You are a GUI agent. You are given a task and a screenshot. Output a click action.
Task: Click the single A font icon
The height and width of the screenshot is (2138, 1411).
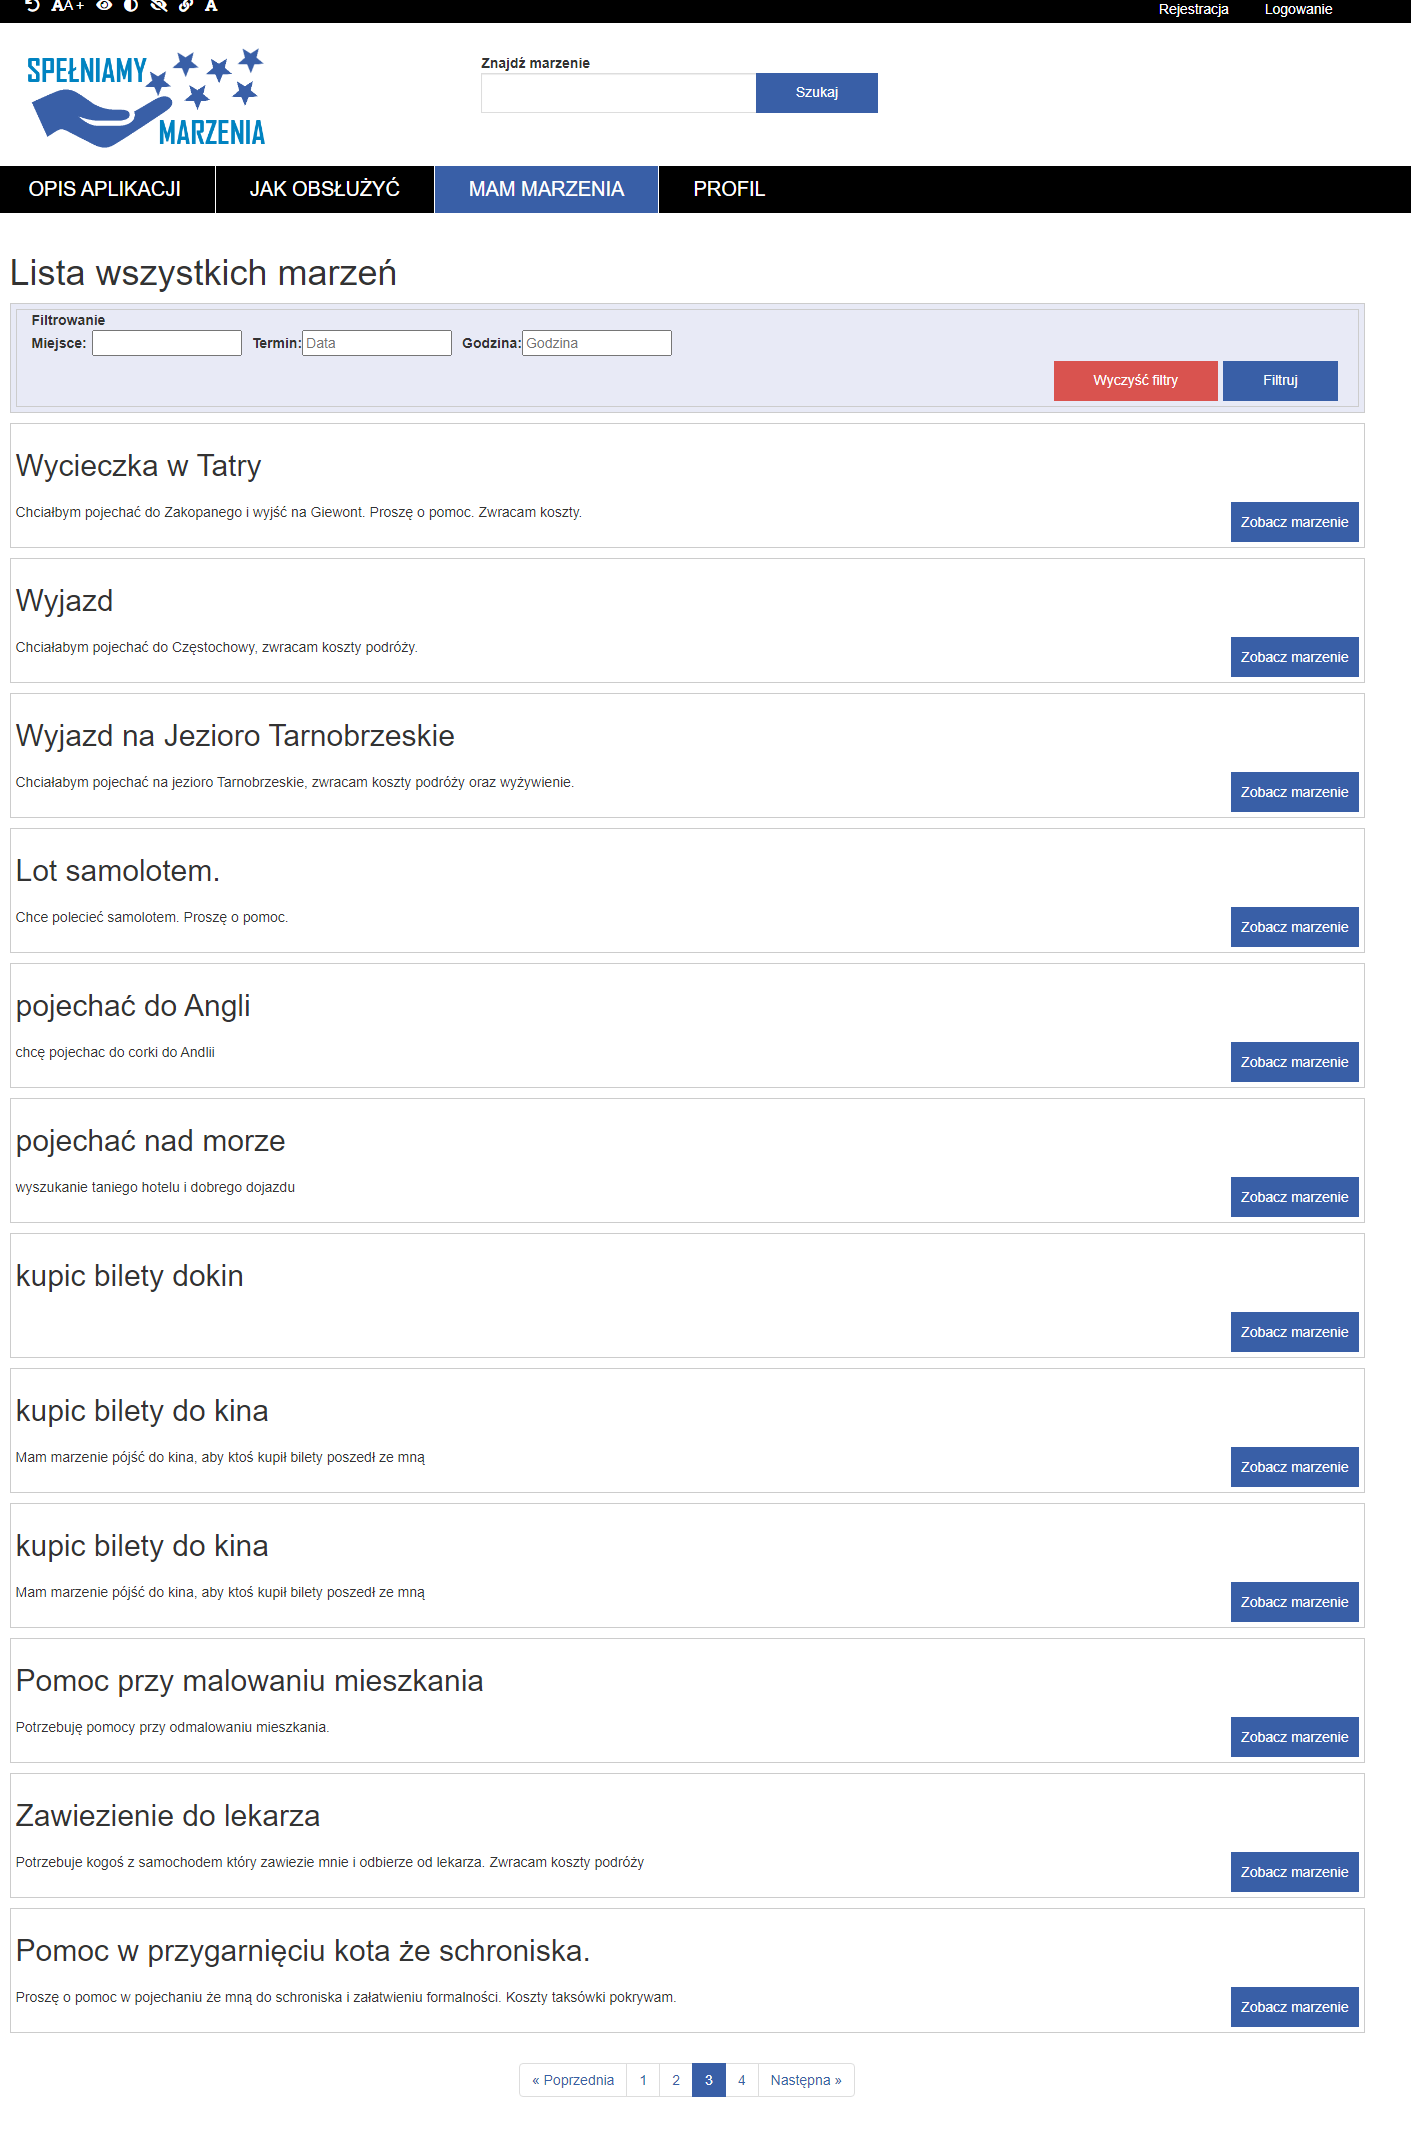[211, 5]
